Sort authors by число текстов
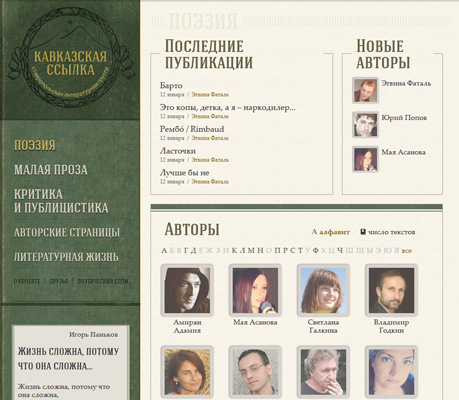459x400 pixels. click(388, 232)
